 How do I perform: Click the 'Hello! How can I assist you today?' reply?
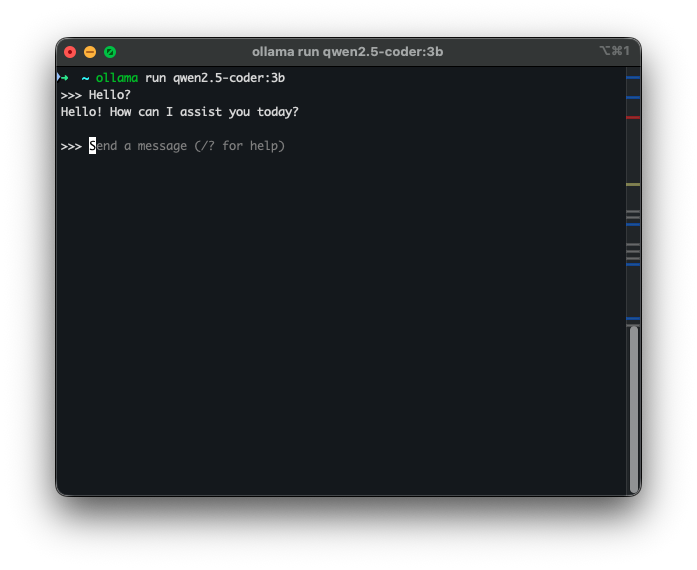[180, 112]
